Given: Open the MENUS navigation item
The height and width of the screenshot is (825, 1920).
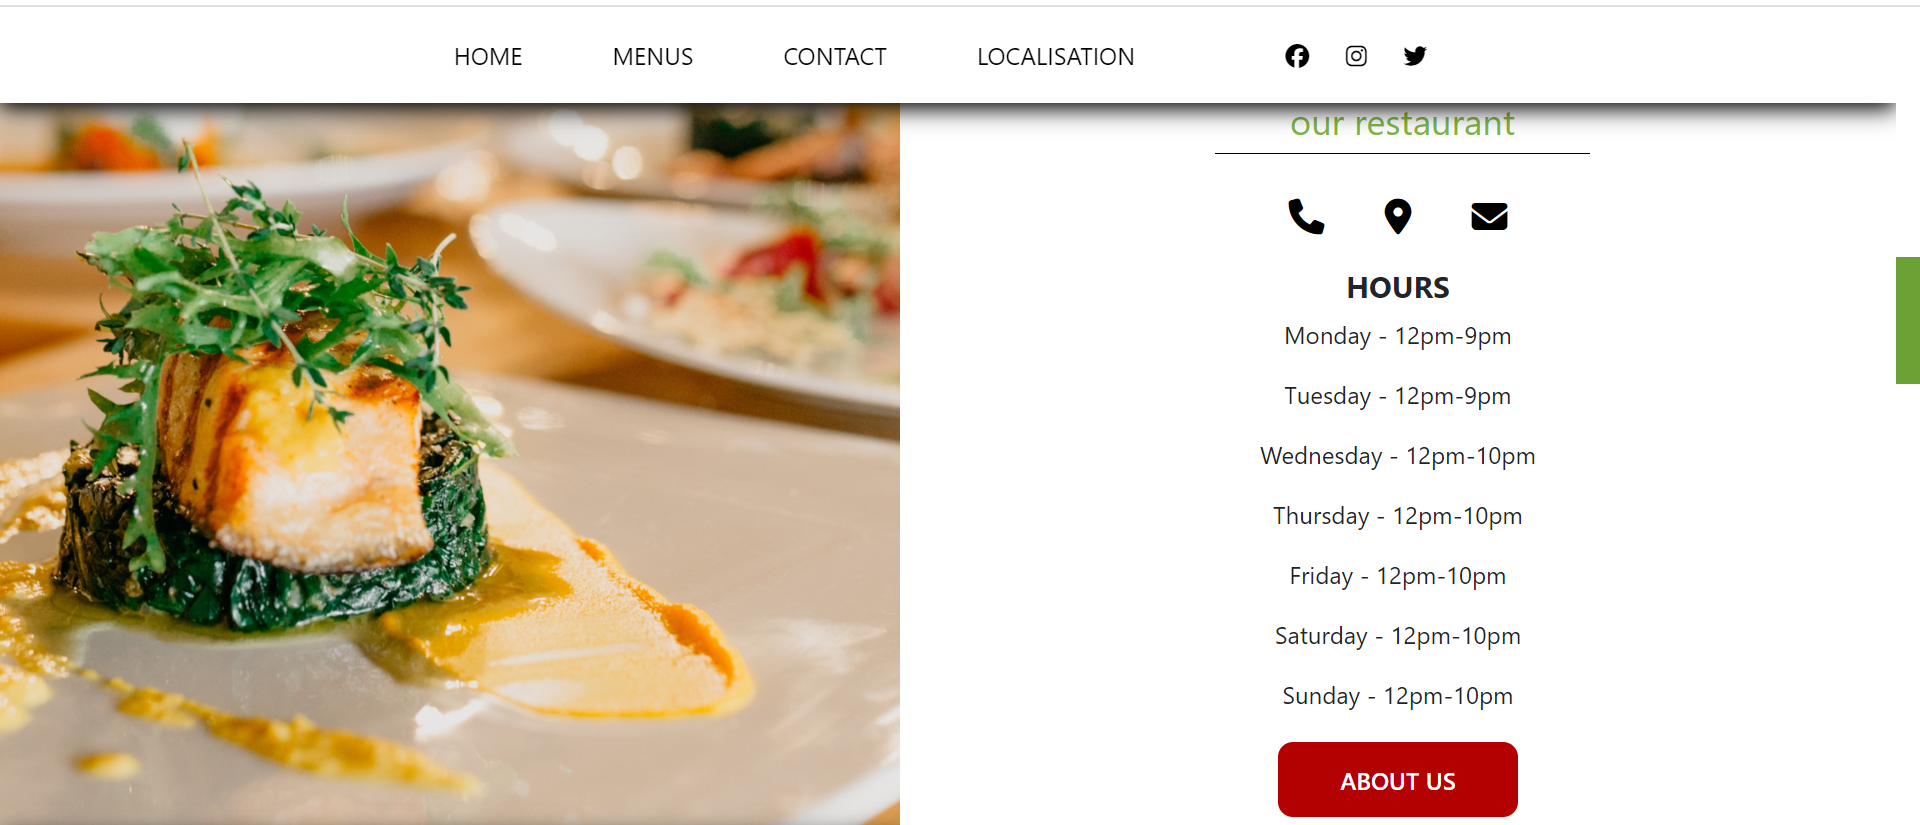Looking at the screenshot, I should [x=653, y=57].
